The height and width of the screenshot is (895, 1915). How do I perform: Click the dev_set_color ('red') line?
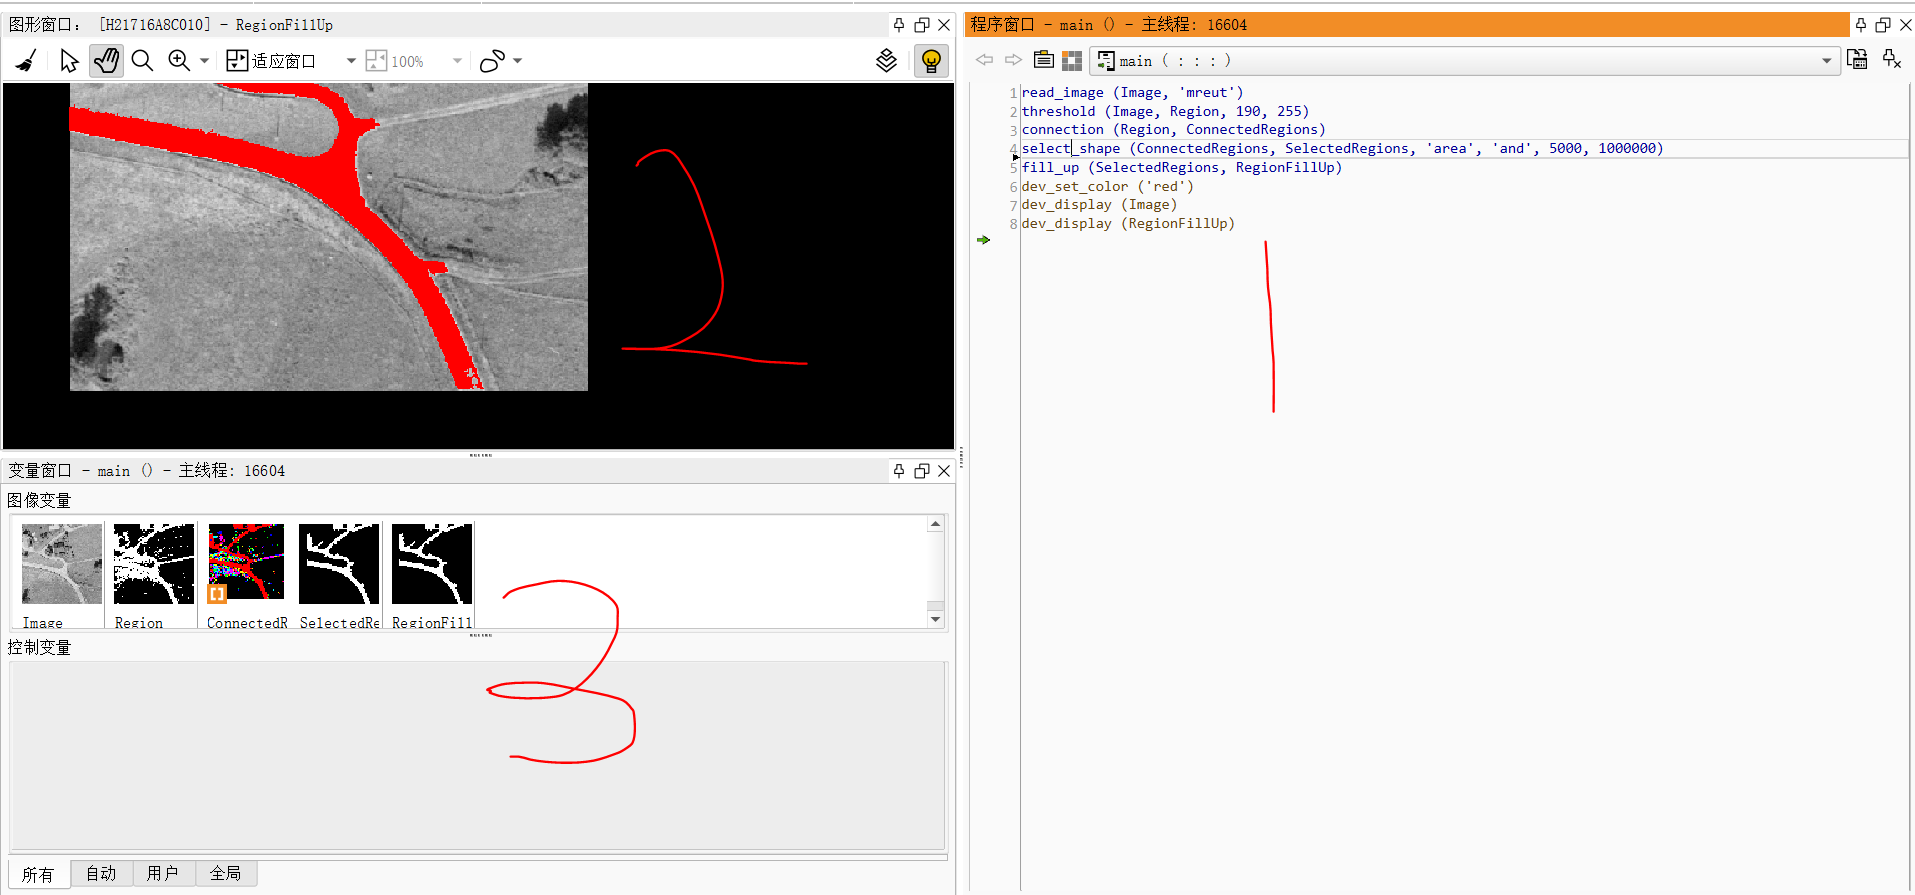[1107, 187]
